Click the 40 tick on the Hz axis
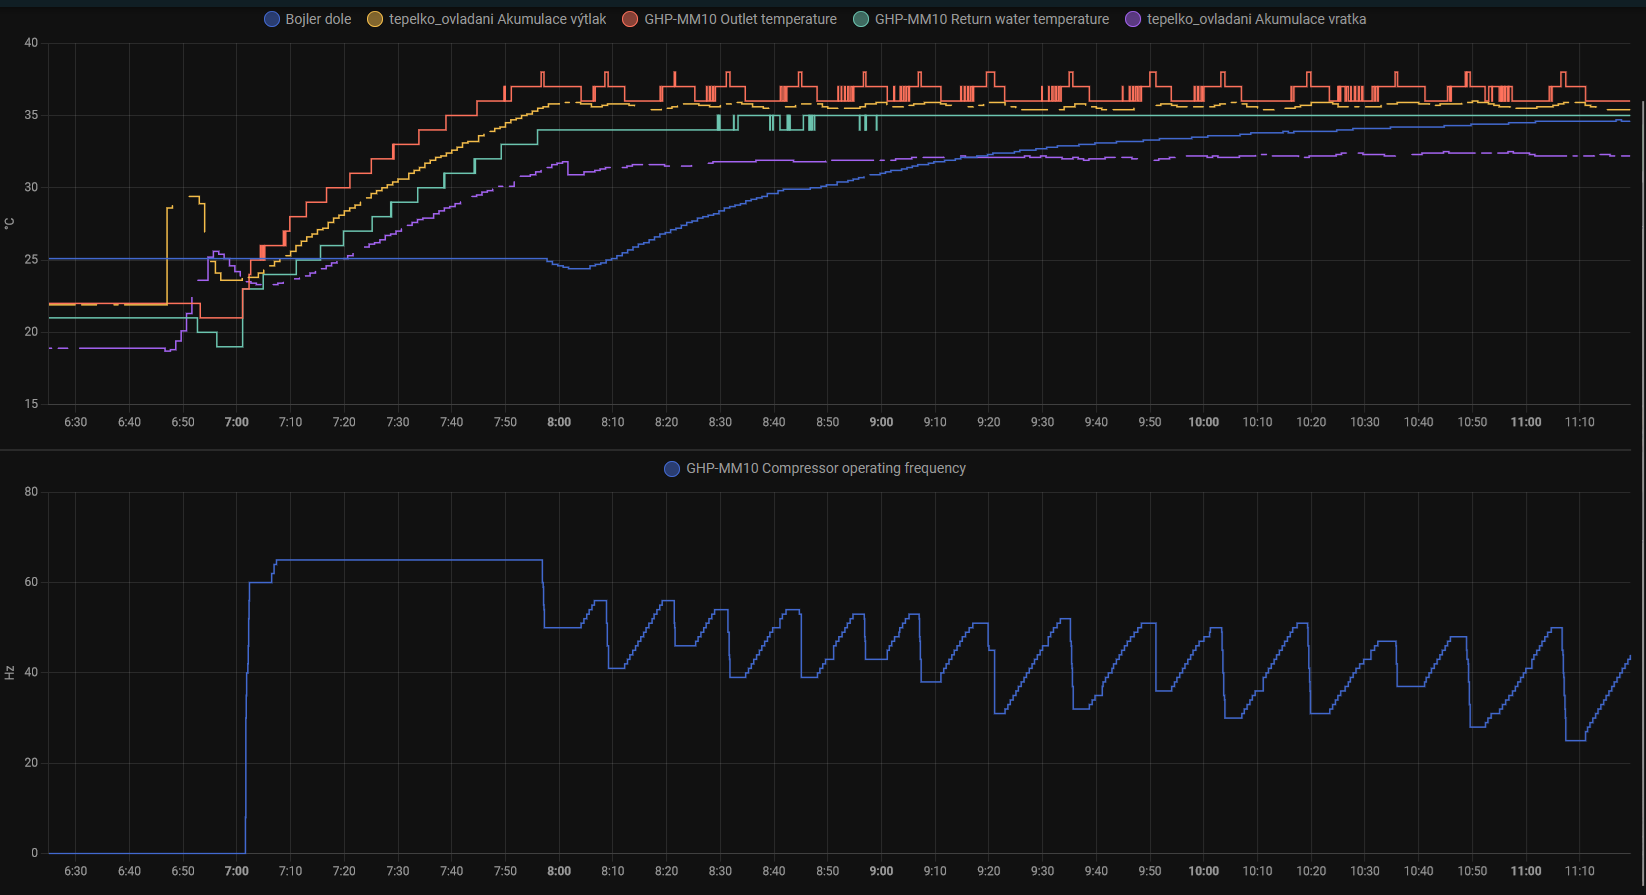This screenshot has height=895, width=1646. tap(32, 672)
